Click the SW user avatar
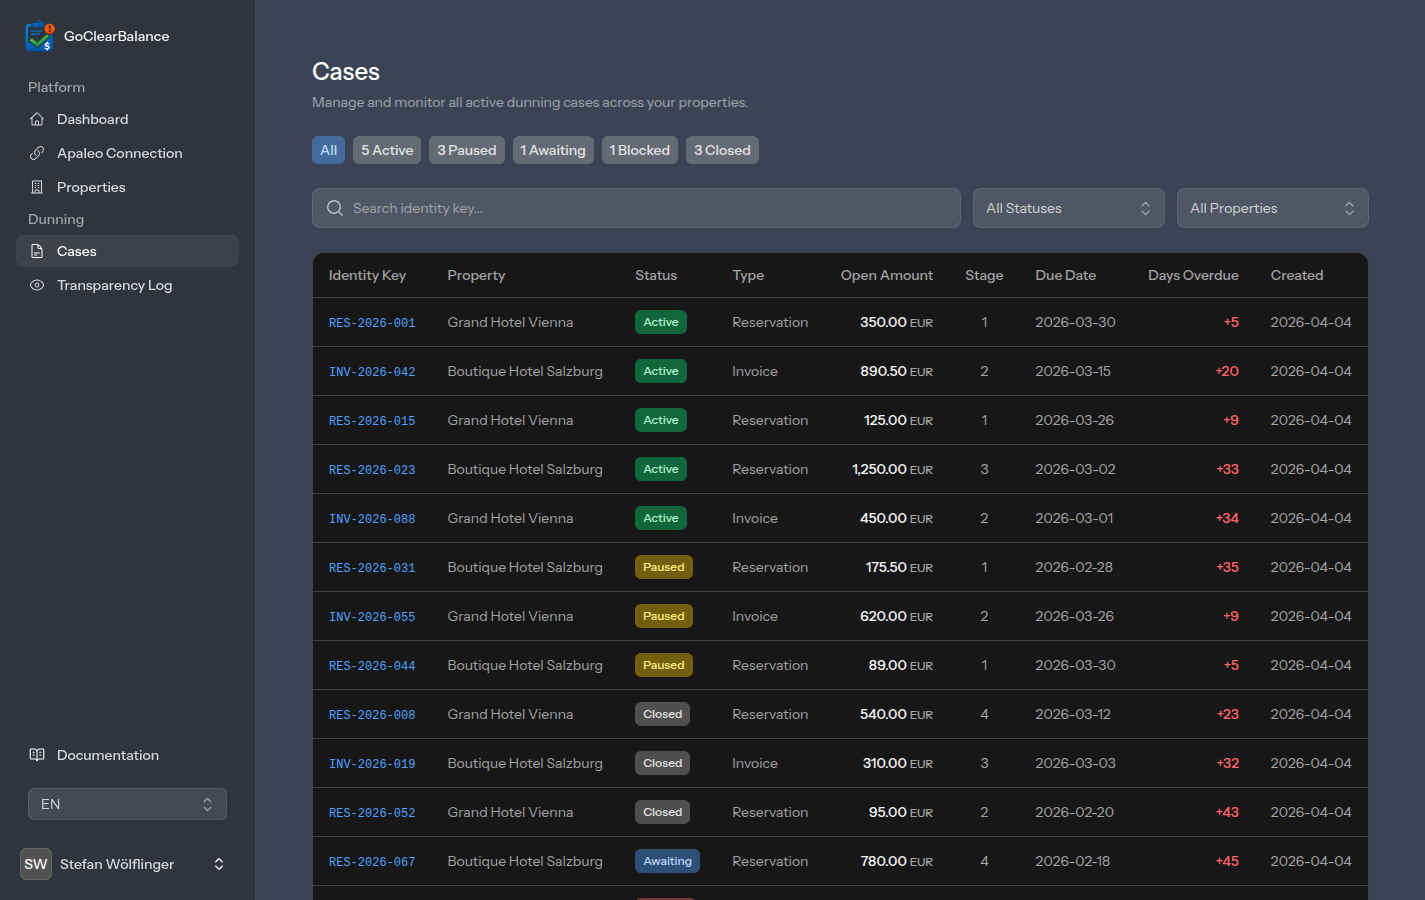The image size is (1425, 900). [36, 864]
